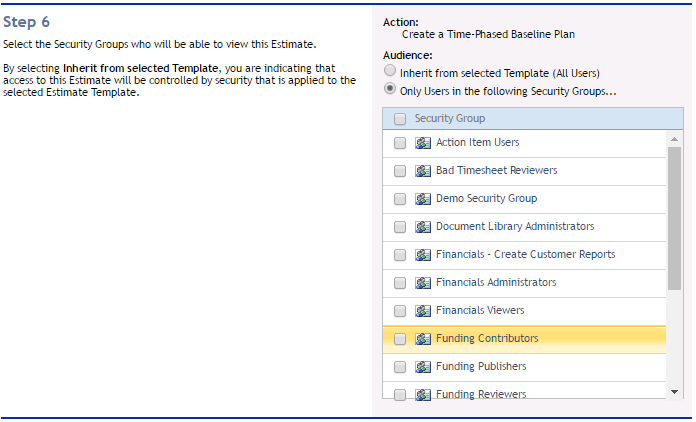Select the Funding Reviewers row label

click(481, 394)
